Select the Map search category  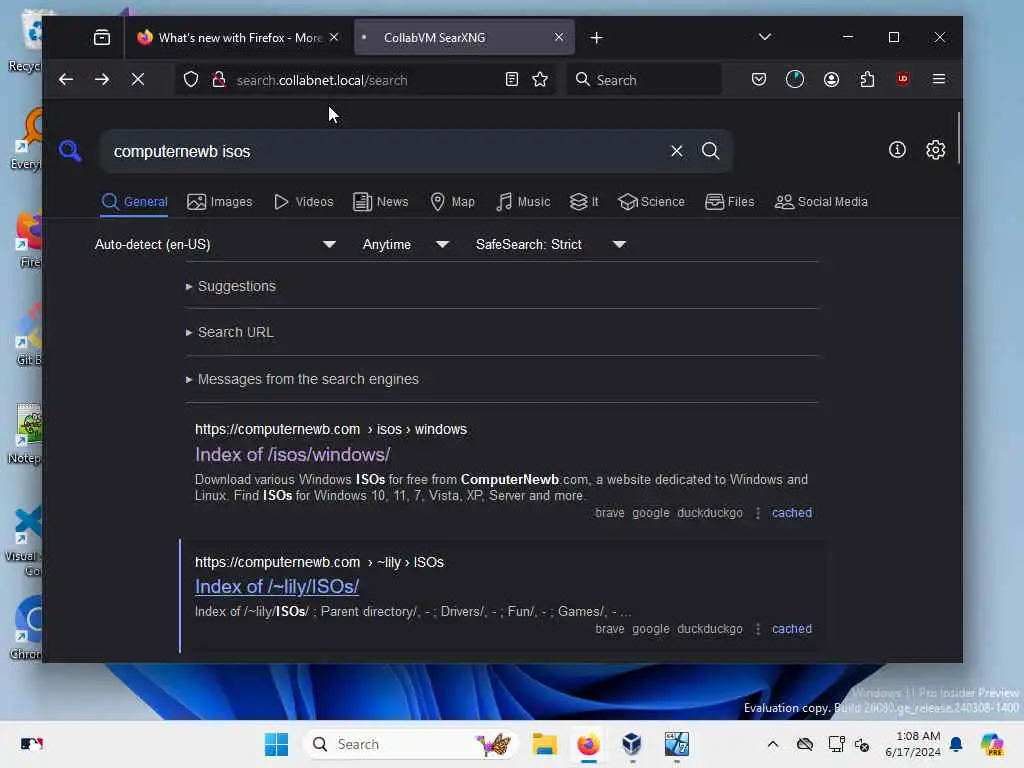pos(453,202)
